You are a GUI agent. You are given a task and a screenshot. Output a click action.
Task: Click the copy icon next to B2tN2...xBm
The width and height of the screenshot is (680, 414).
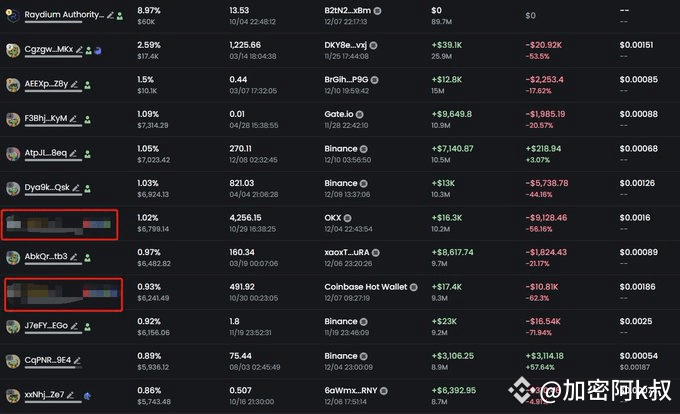(x=377, y=11)
